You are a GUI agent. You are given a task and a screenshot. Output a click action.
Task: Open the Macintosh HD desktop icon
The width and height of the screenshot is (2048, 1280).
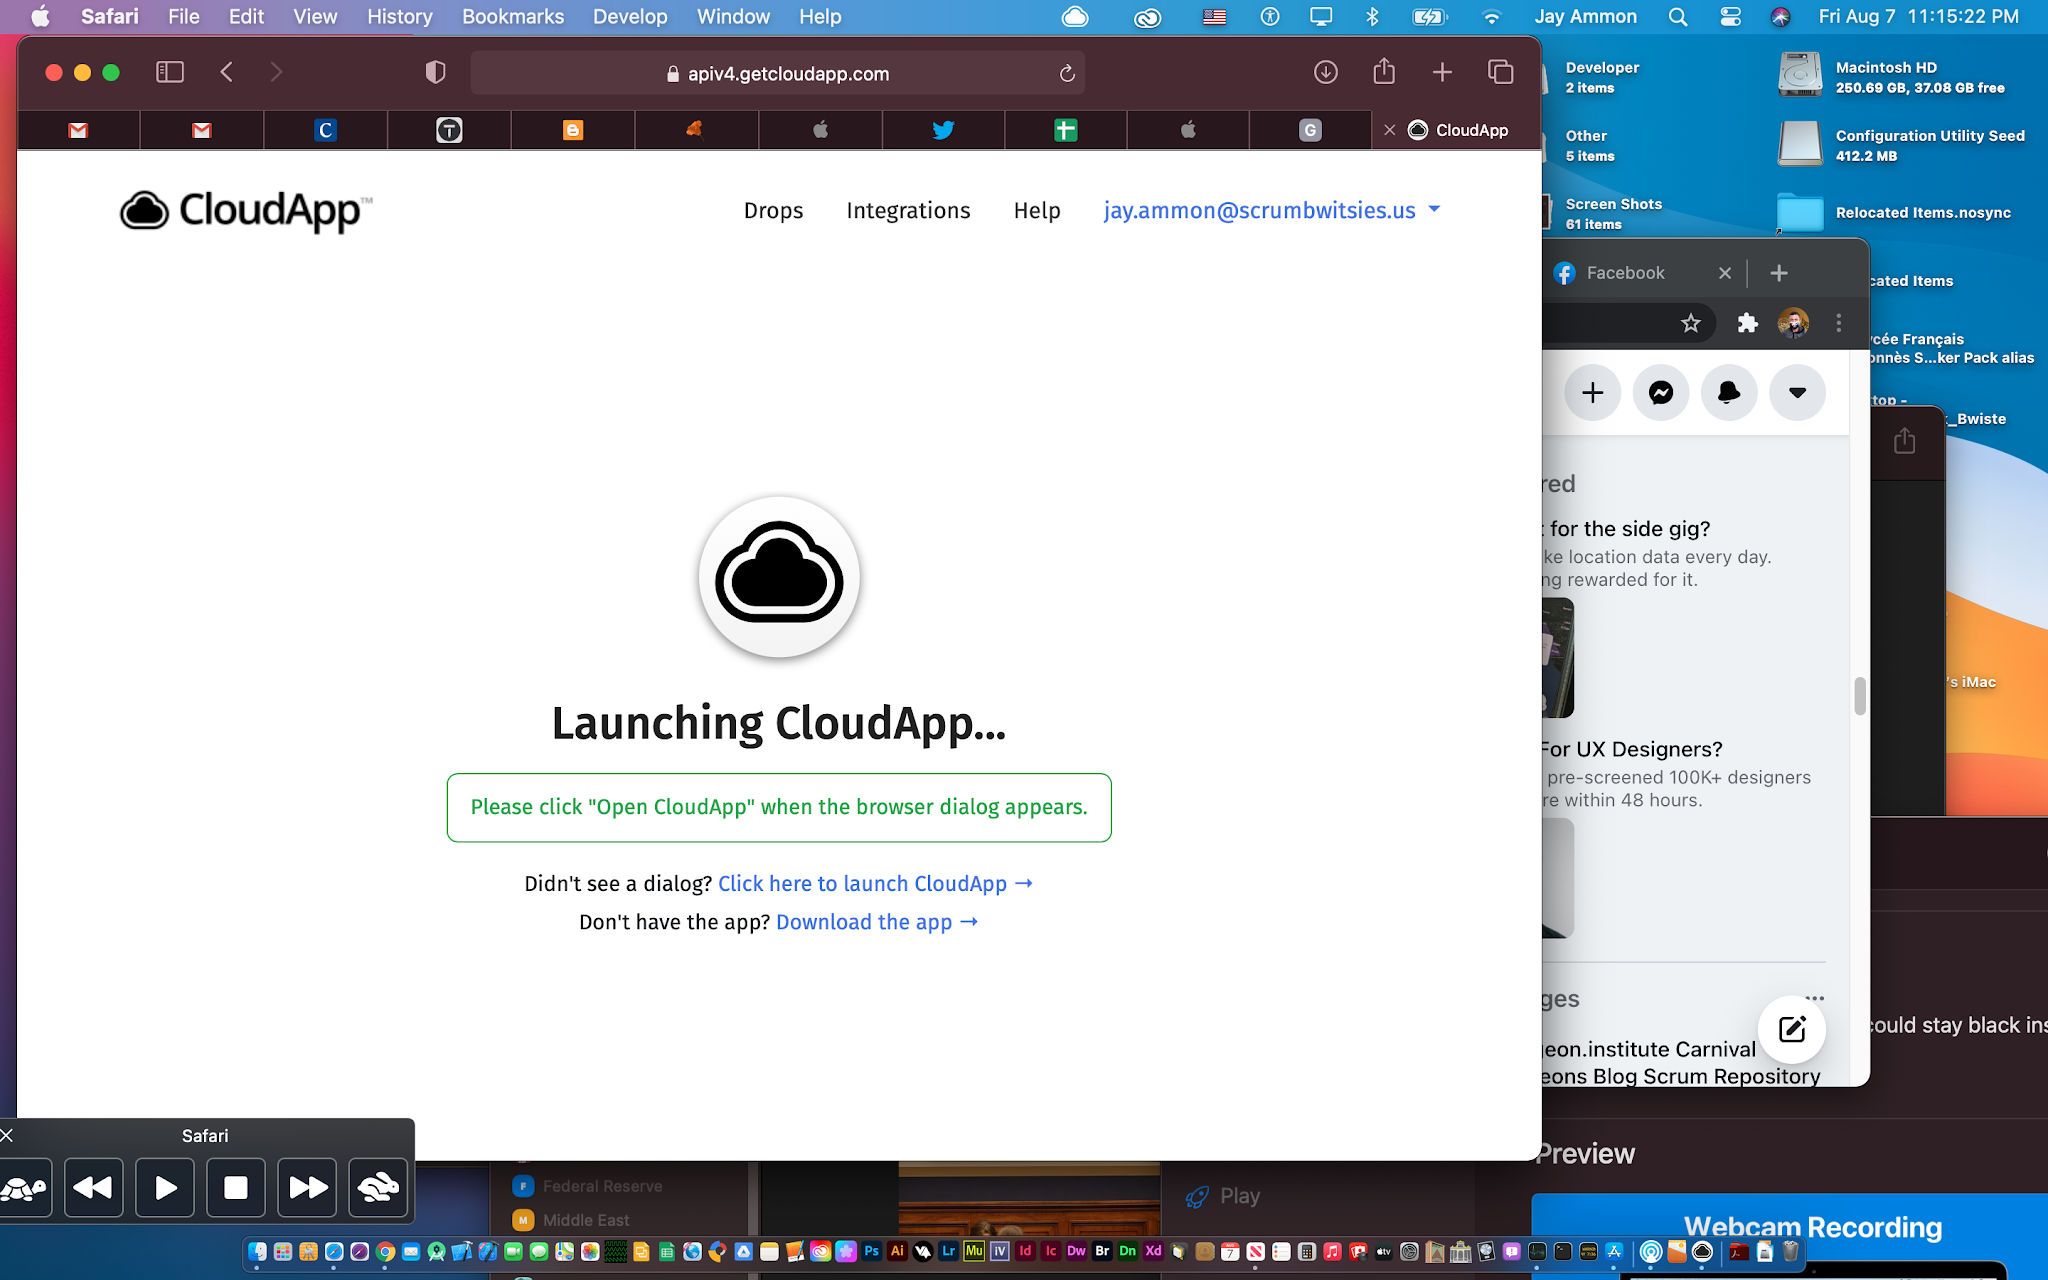[x=1800, y=75]
